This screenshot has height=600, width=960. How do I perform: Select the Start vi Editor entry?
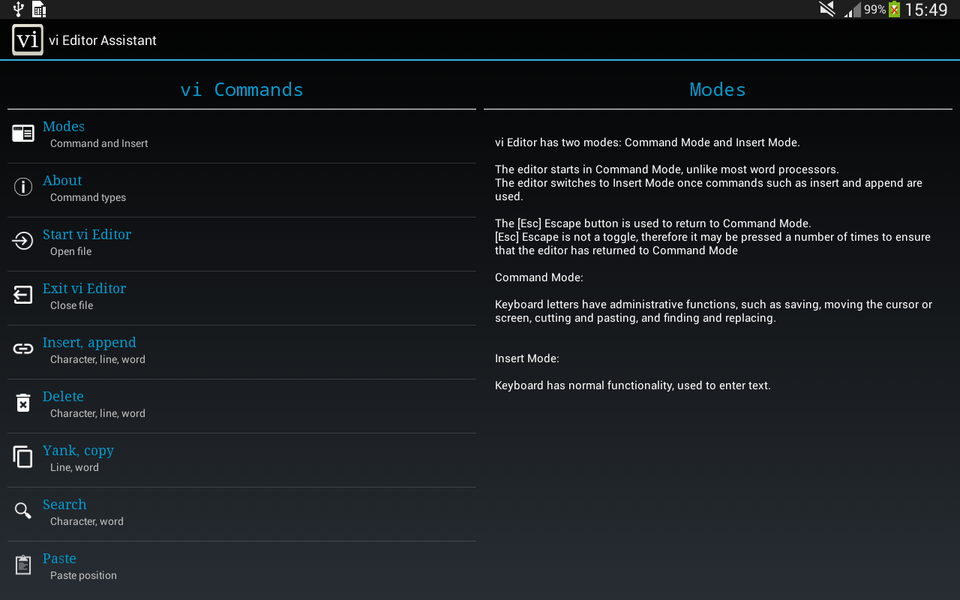[241, 244]
